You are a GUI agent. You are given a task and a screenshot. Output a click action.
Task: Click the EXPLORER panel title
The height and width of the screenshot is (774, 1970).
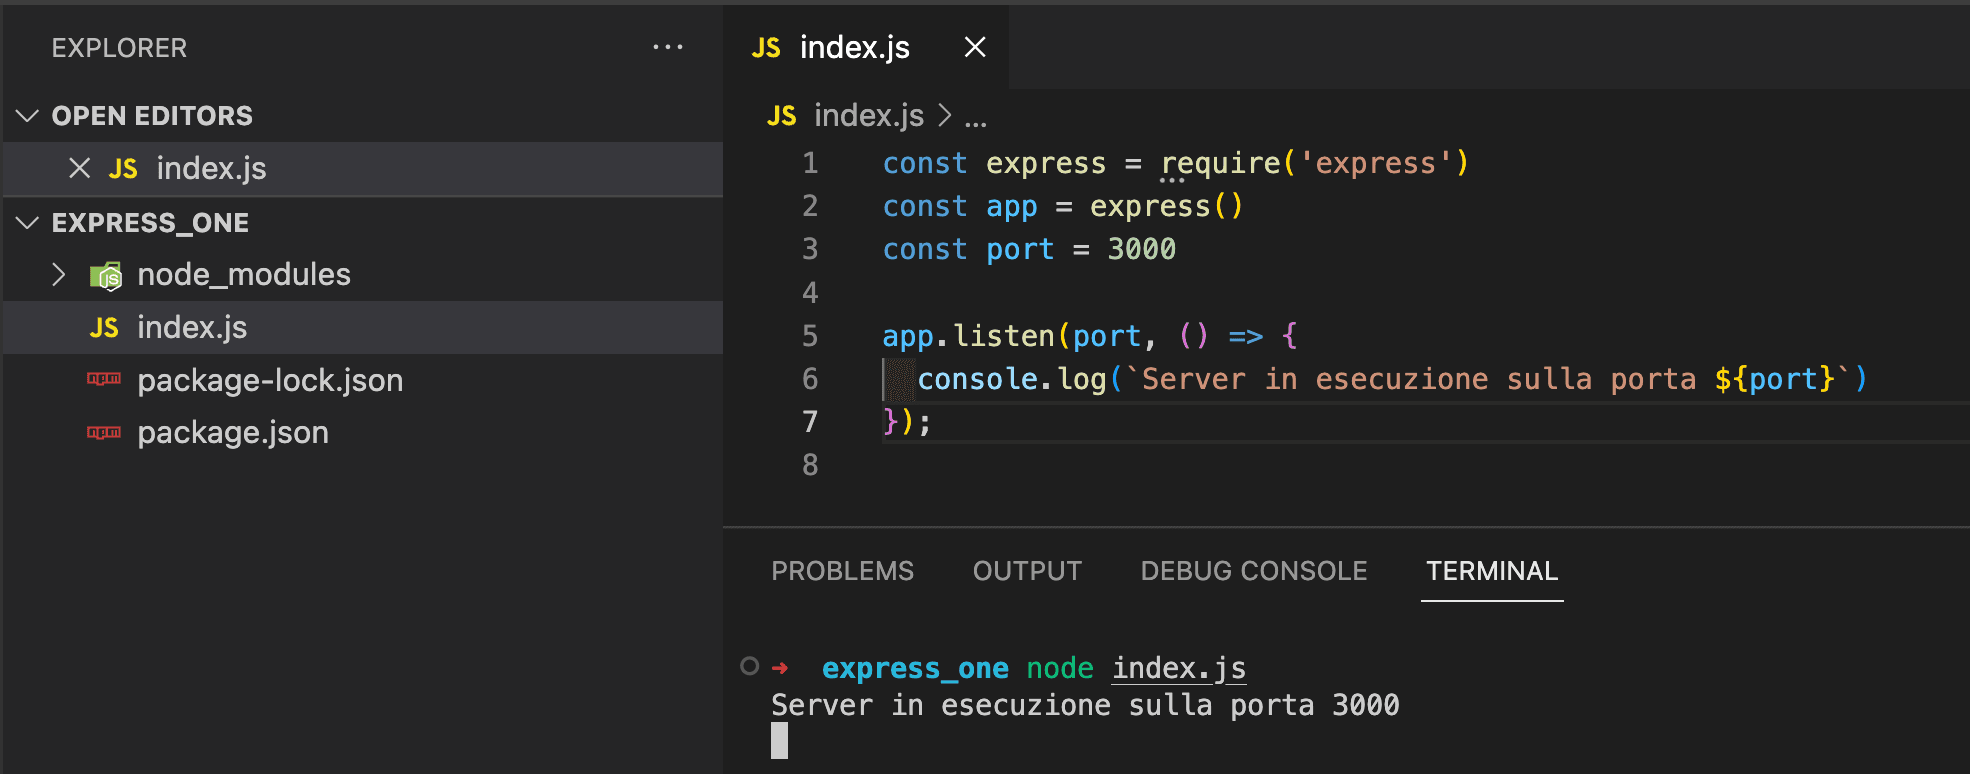click(x=119, y=48)
